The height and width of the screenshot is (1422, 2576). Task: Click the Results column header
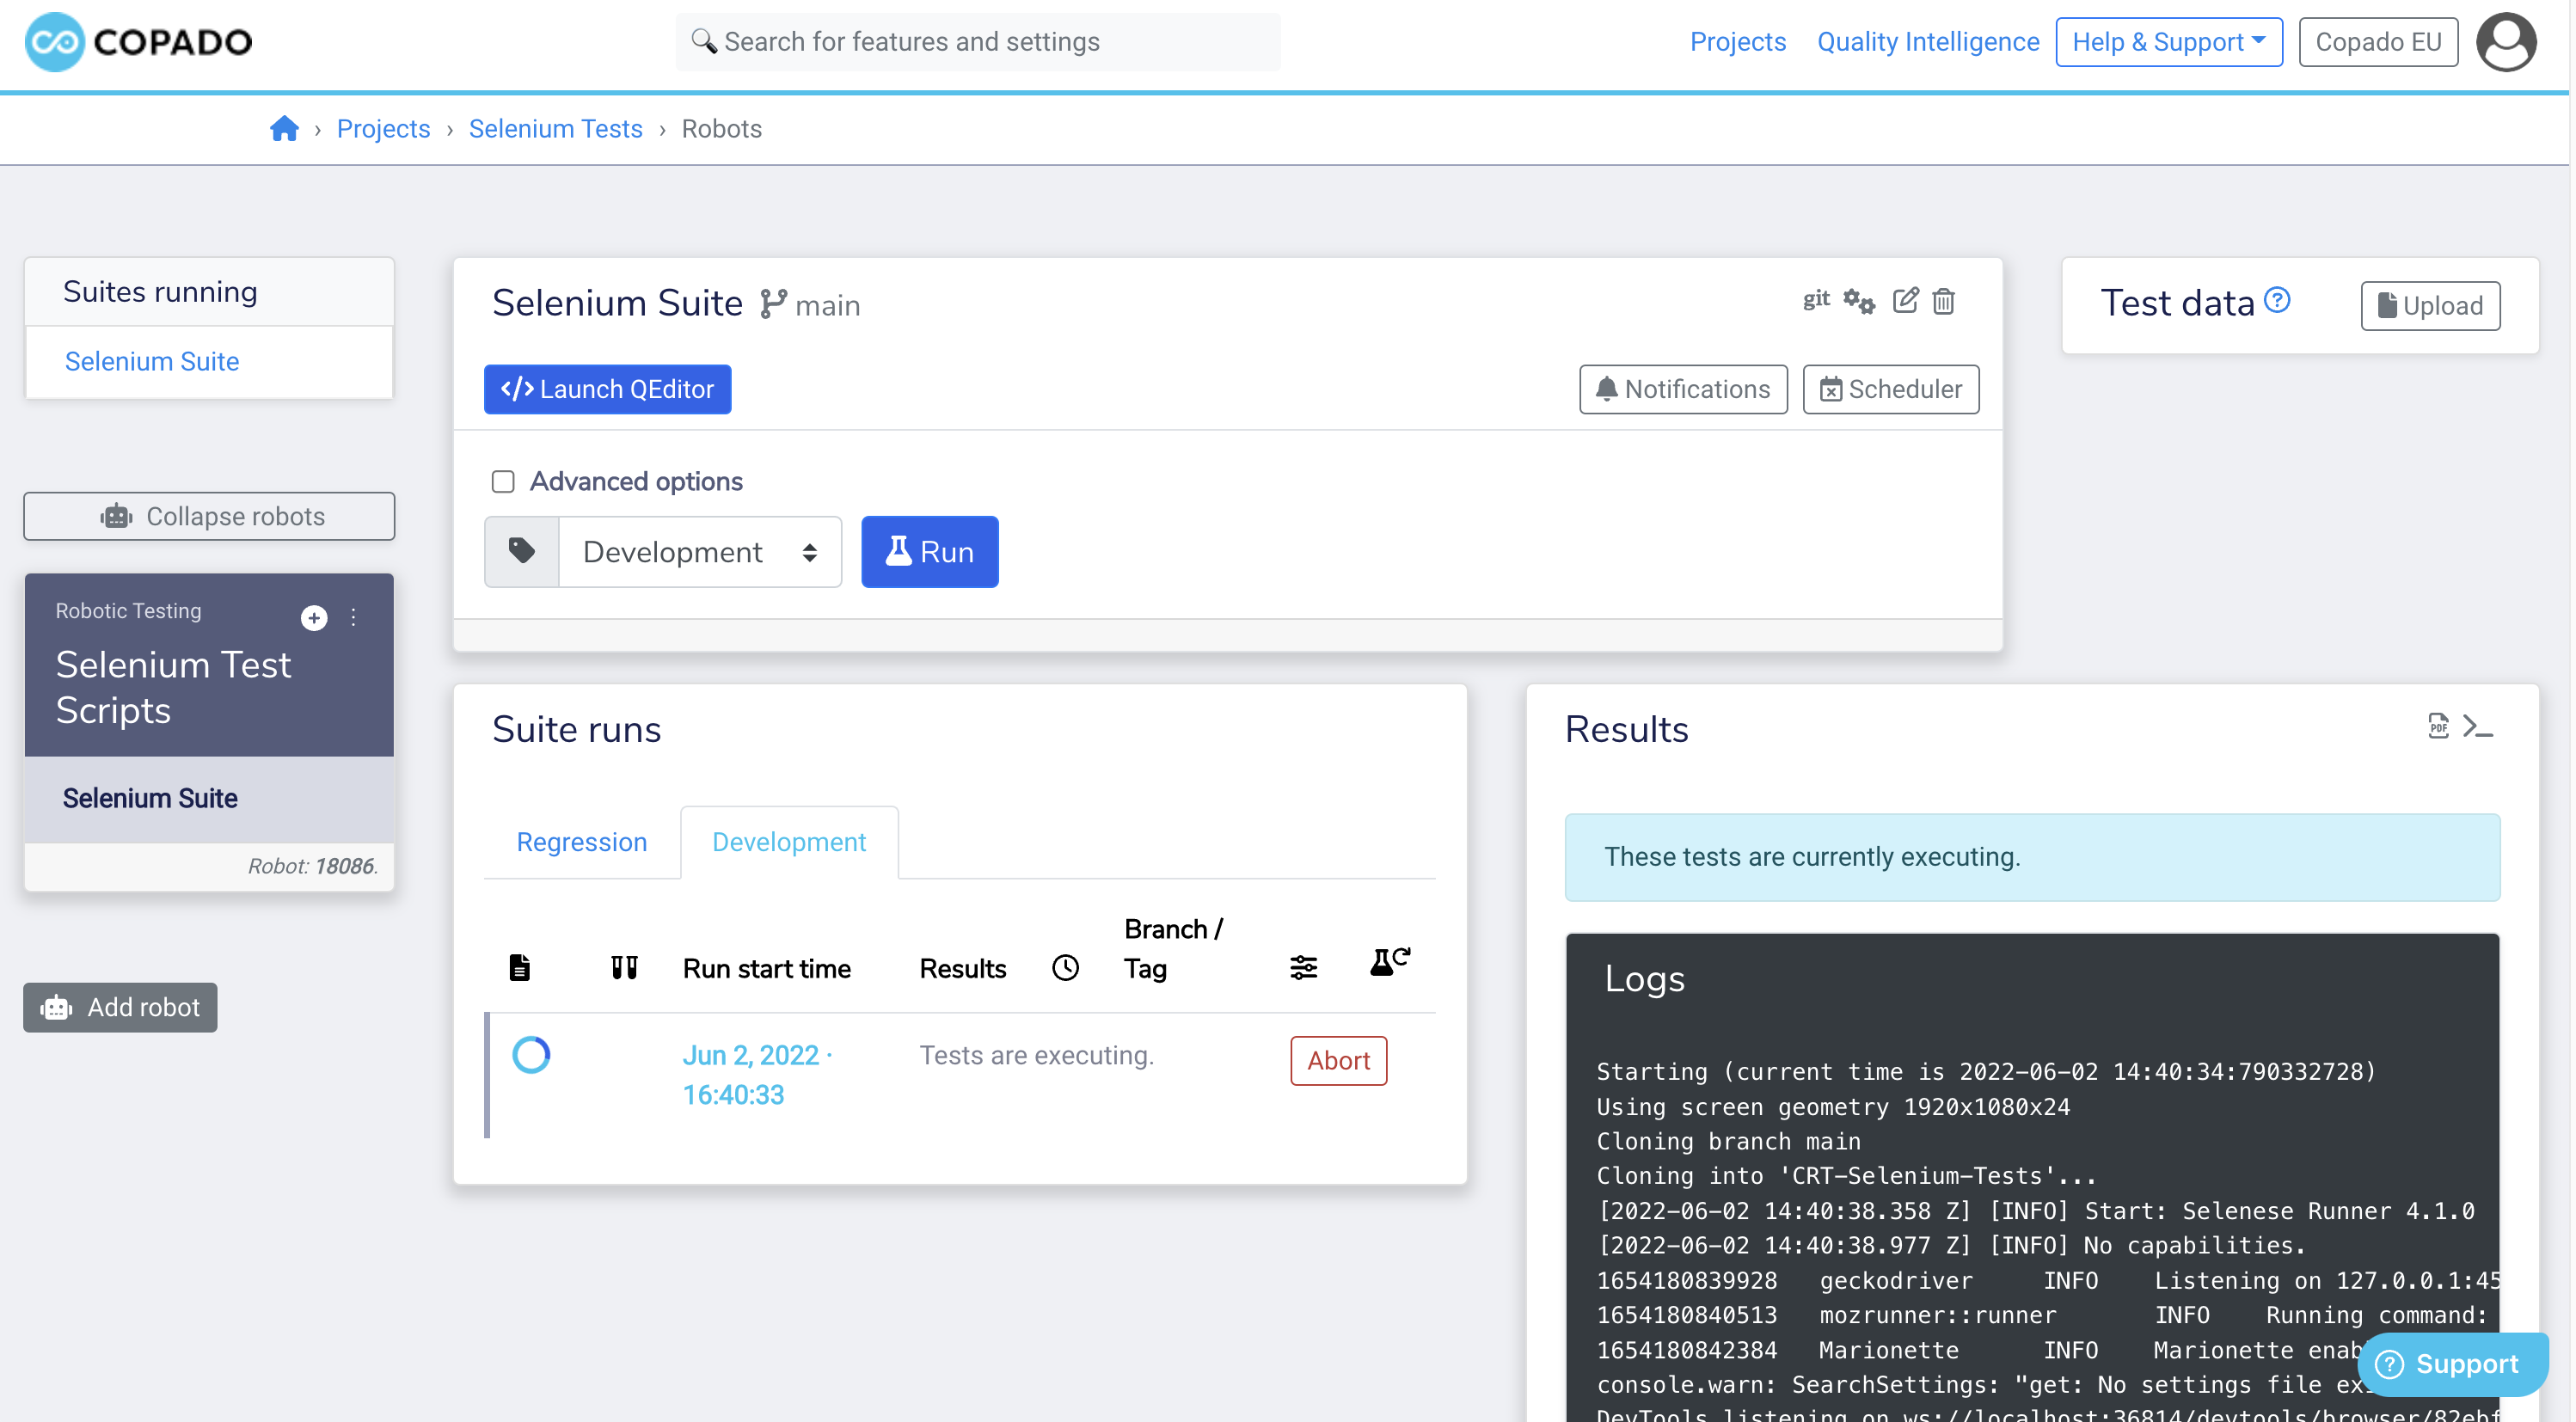[x=962, y=969]
